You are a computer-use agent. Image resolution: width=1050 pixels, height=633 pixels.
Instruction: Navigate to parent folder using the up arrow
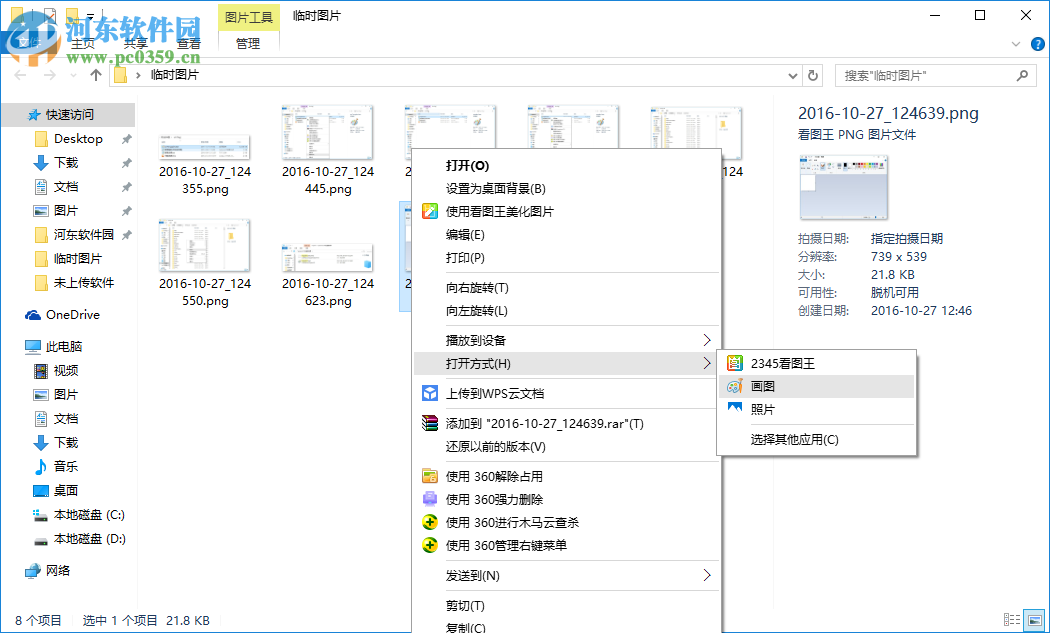94,74
